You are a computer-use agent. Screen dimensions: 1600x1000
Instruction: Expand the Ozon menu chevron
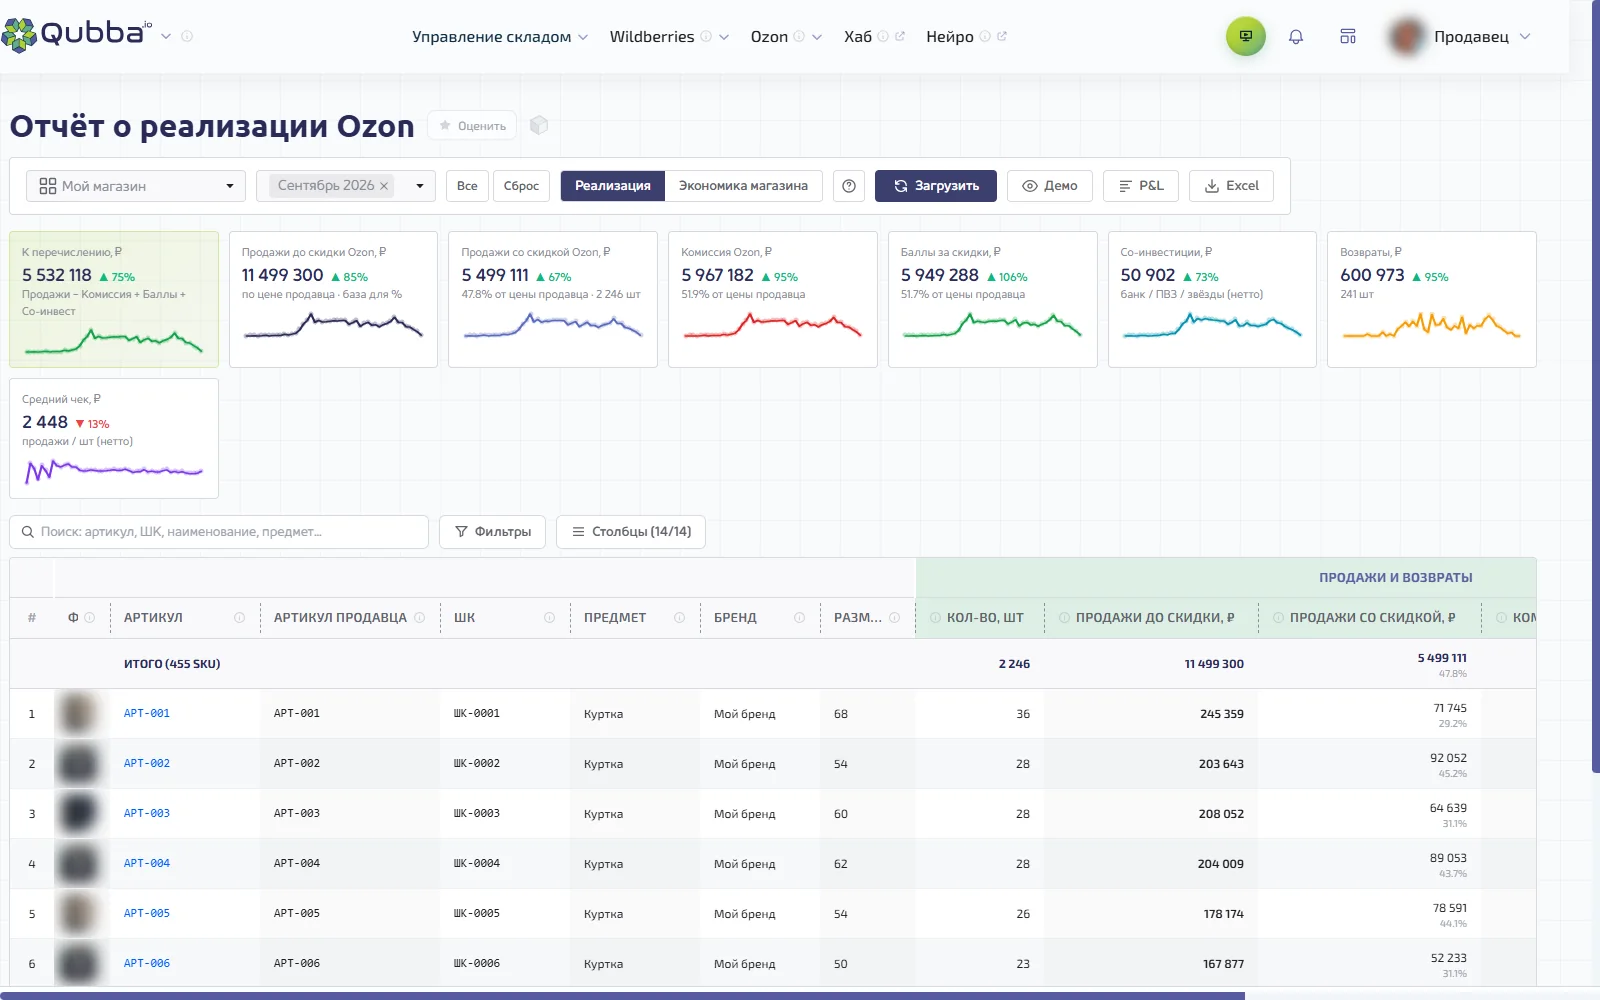click(817, 37)
